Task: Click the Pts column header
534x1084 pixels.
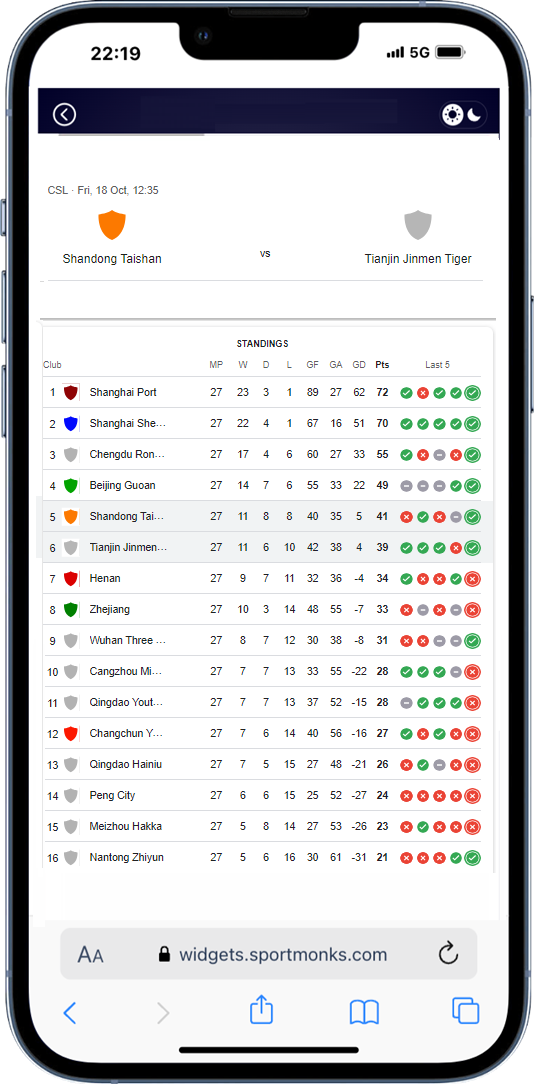Action: 382,365
